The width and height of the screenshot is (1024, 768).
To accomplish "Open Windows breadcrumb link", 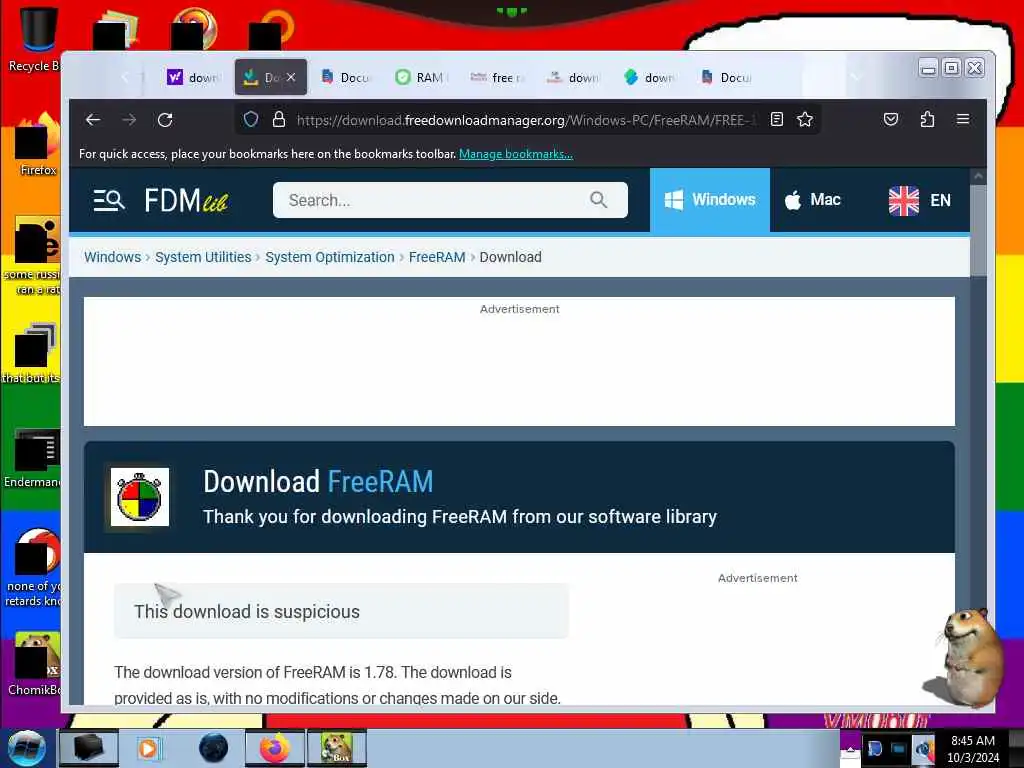I will coord(112,257).
